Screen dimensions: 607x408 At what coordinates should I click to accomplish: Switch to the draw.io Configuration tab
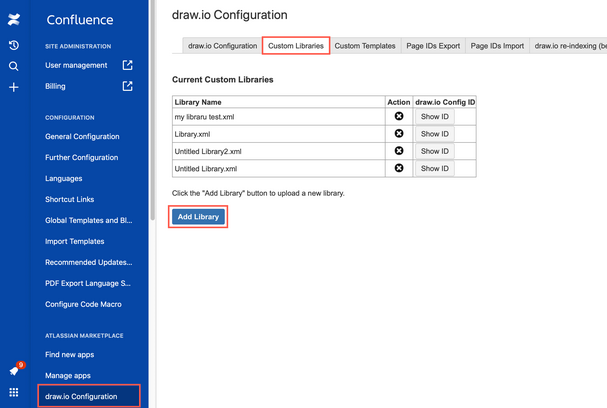point(222,46)
